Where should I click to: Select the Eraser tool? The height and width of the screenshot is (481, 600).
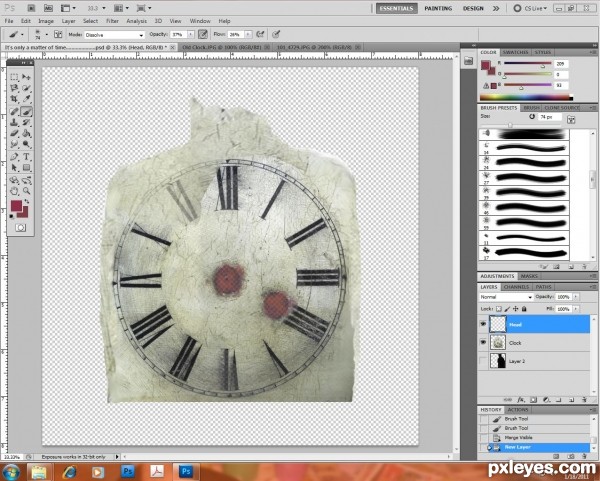(x=14, y=134)
